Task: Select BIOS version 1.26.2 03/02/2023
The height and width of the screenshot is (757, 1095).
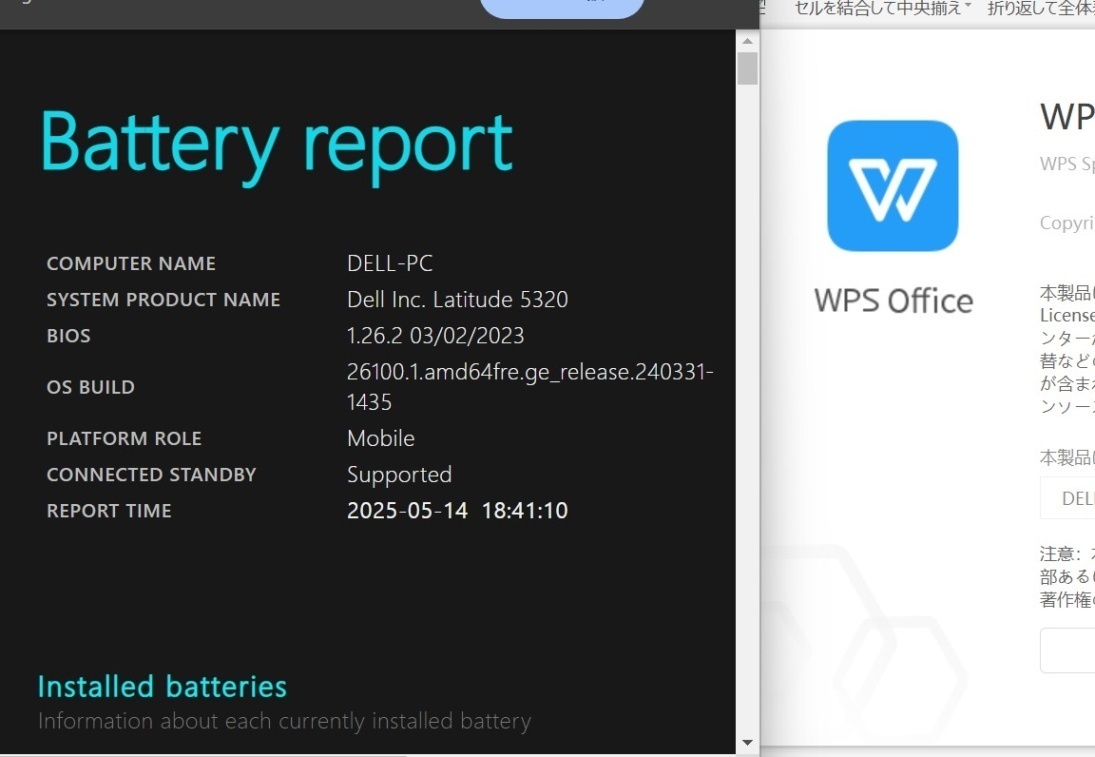Action: 435,336
